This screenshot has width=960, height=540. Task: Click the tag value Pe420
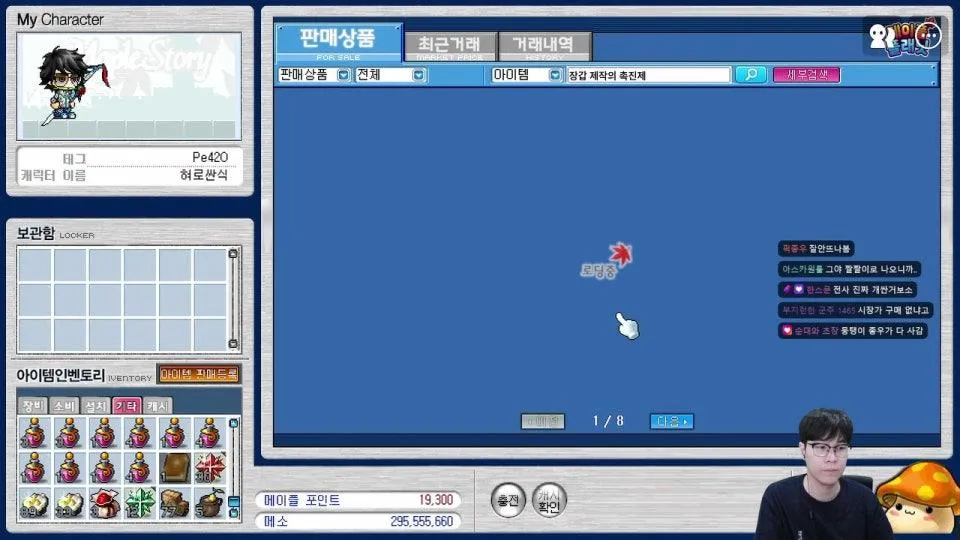point(210,157)
